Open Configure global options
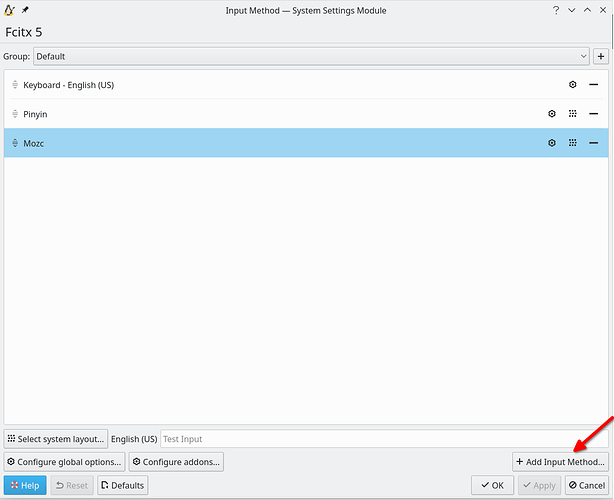Image resolution: width=614 pixels, height=500 pixels. [64, 462]
